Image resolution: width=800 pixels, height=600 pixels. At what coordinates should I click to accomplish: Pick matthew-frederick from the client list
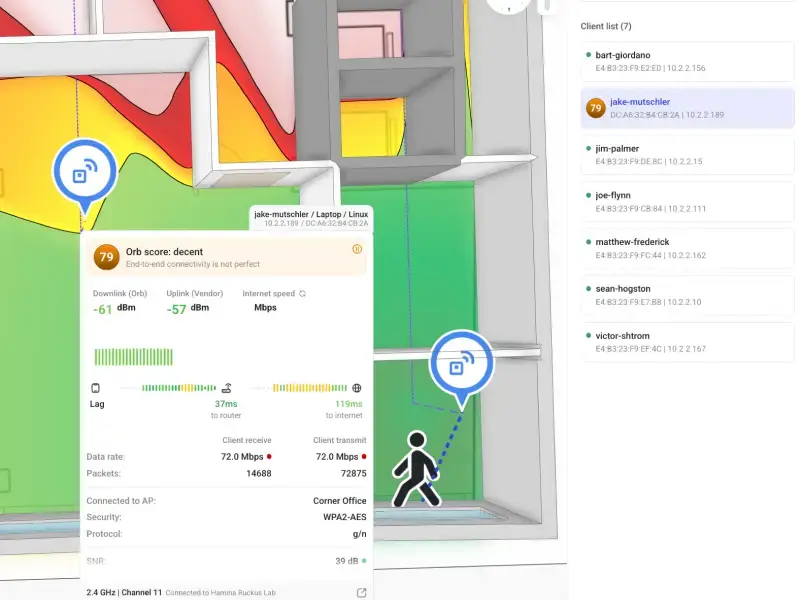(686, 248)
